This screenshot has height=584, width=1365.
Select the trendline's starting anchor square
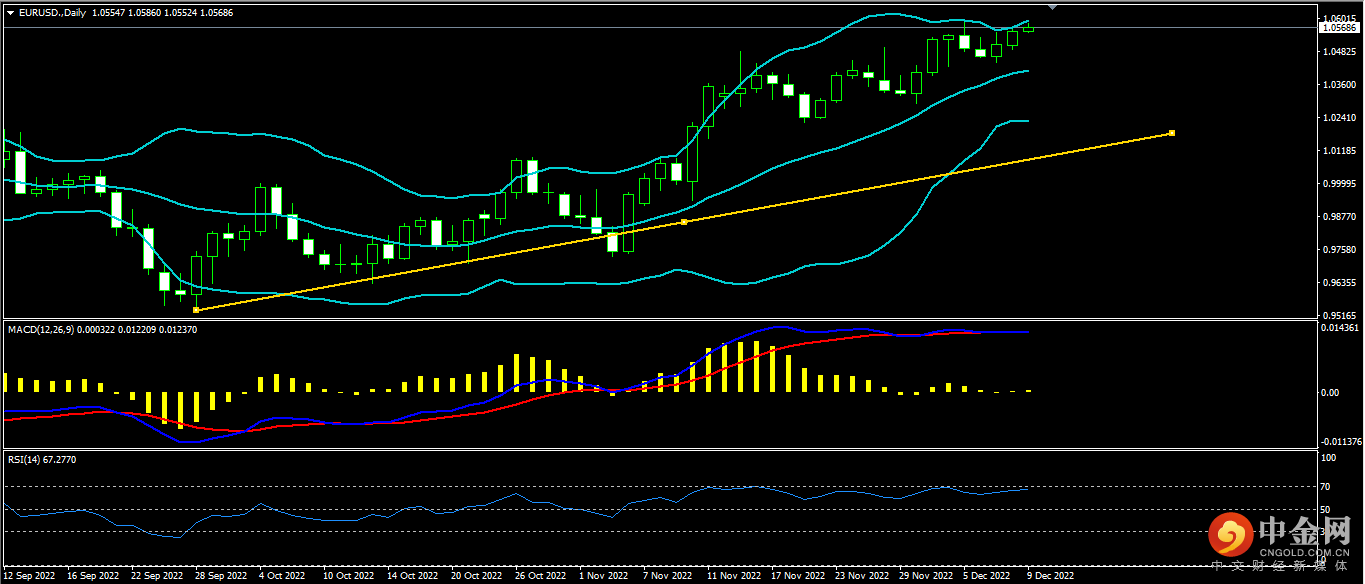click(196, 310)
